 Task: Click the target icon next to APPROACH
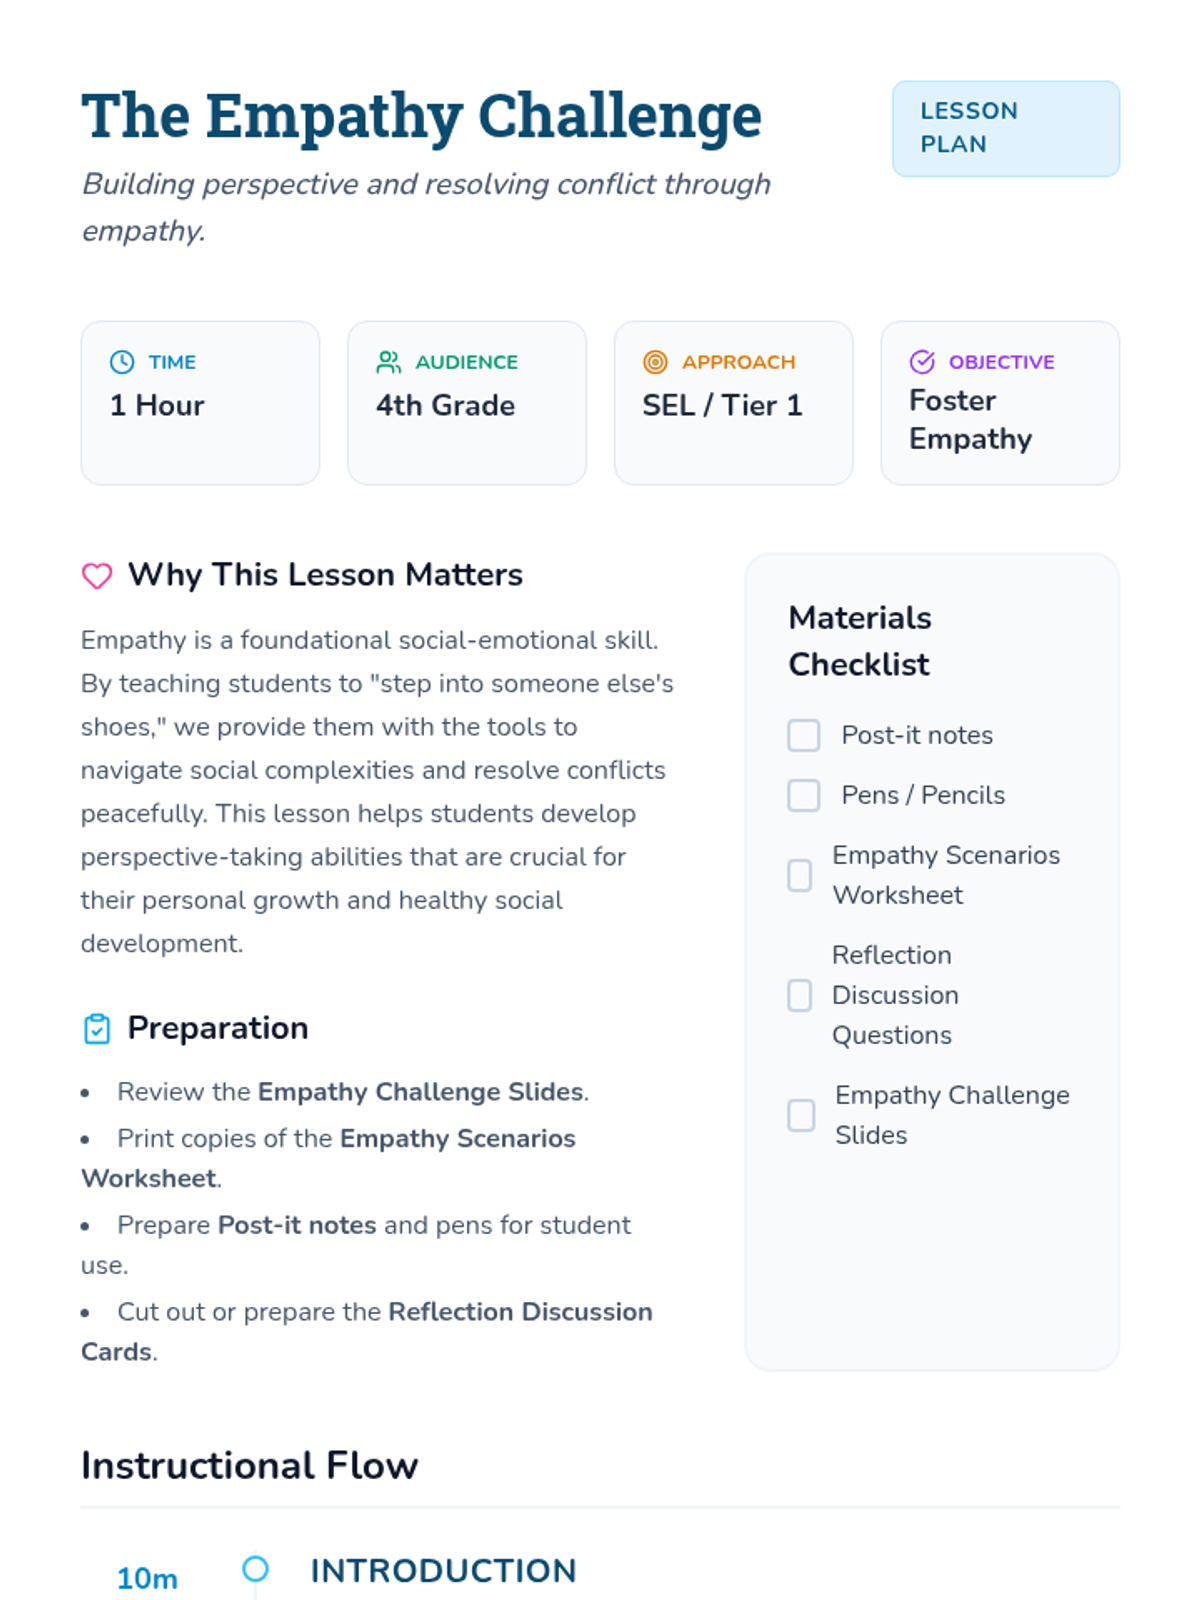[x=655, y=362]
